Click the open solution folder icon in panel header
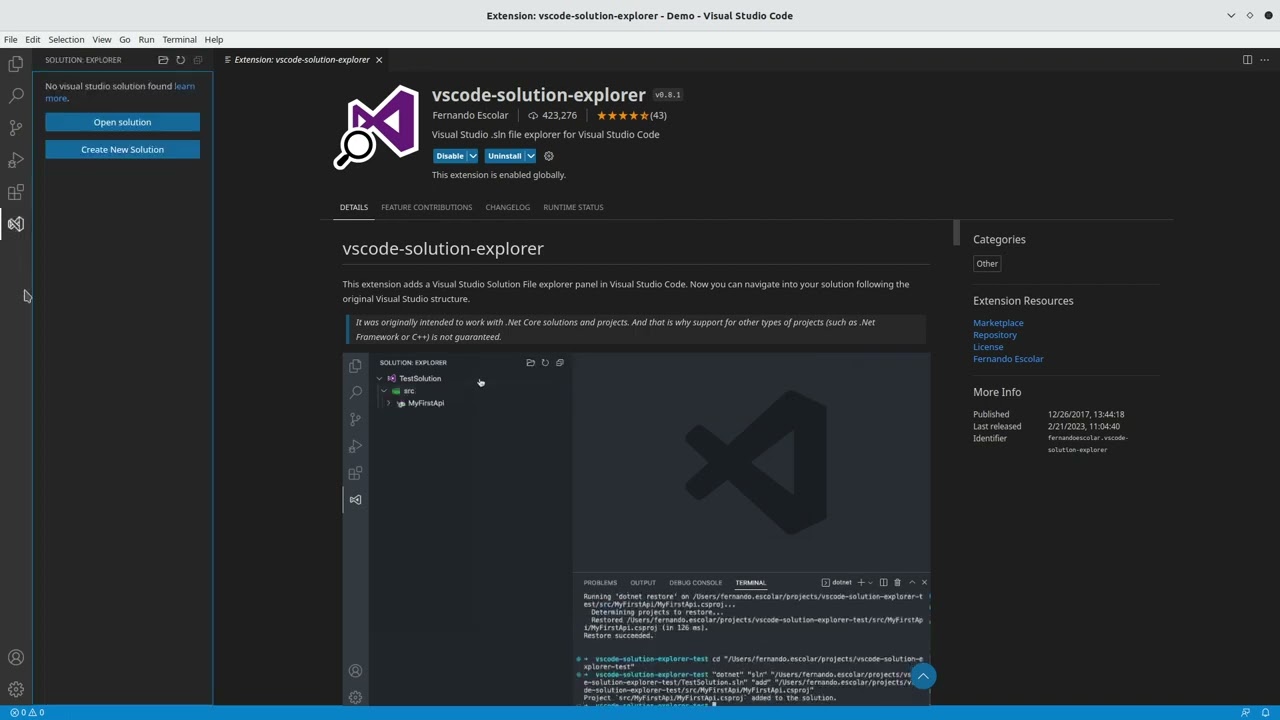The width and height of the screenshot is (1280, 720). point(163,60)
